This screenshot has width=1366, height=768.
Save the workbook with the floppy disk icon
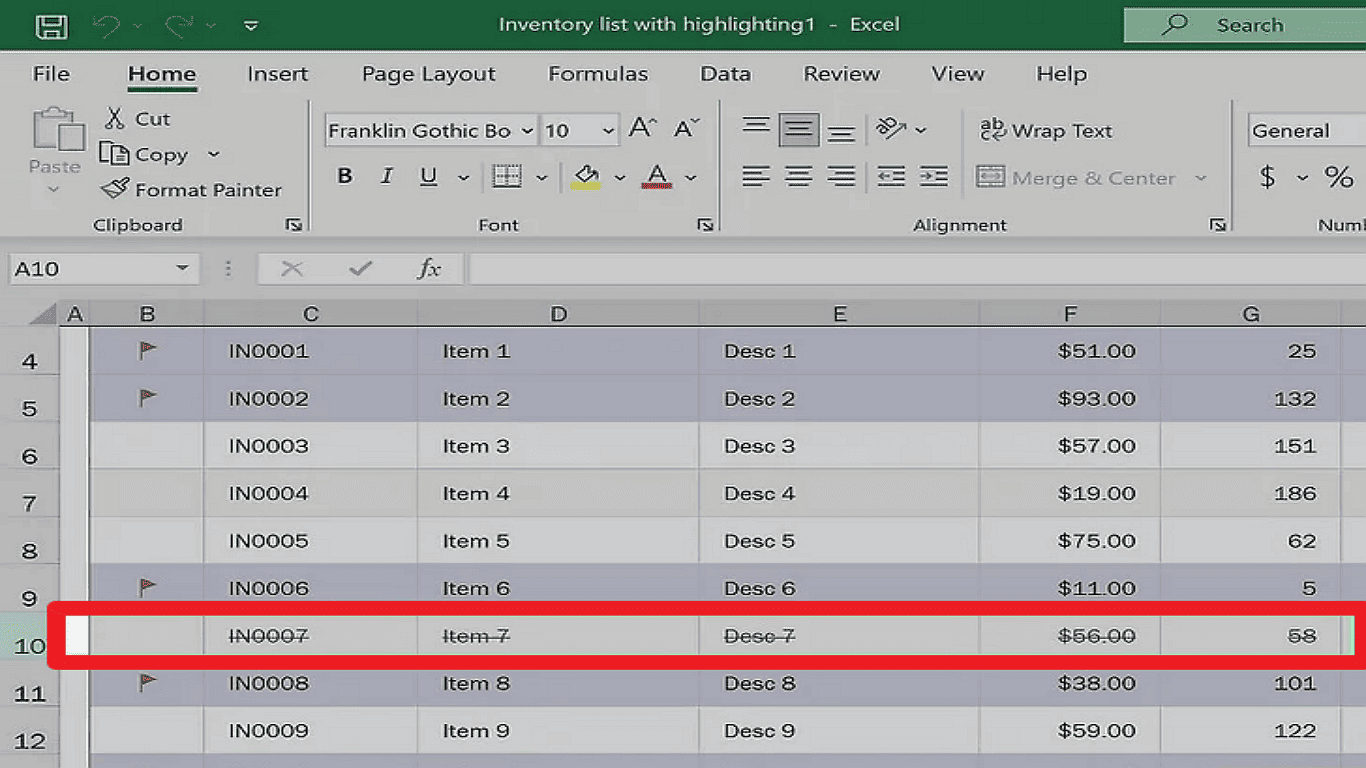[51, 26]
